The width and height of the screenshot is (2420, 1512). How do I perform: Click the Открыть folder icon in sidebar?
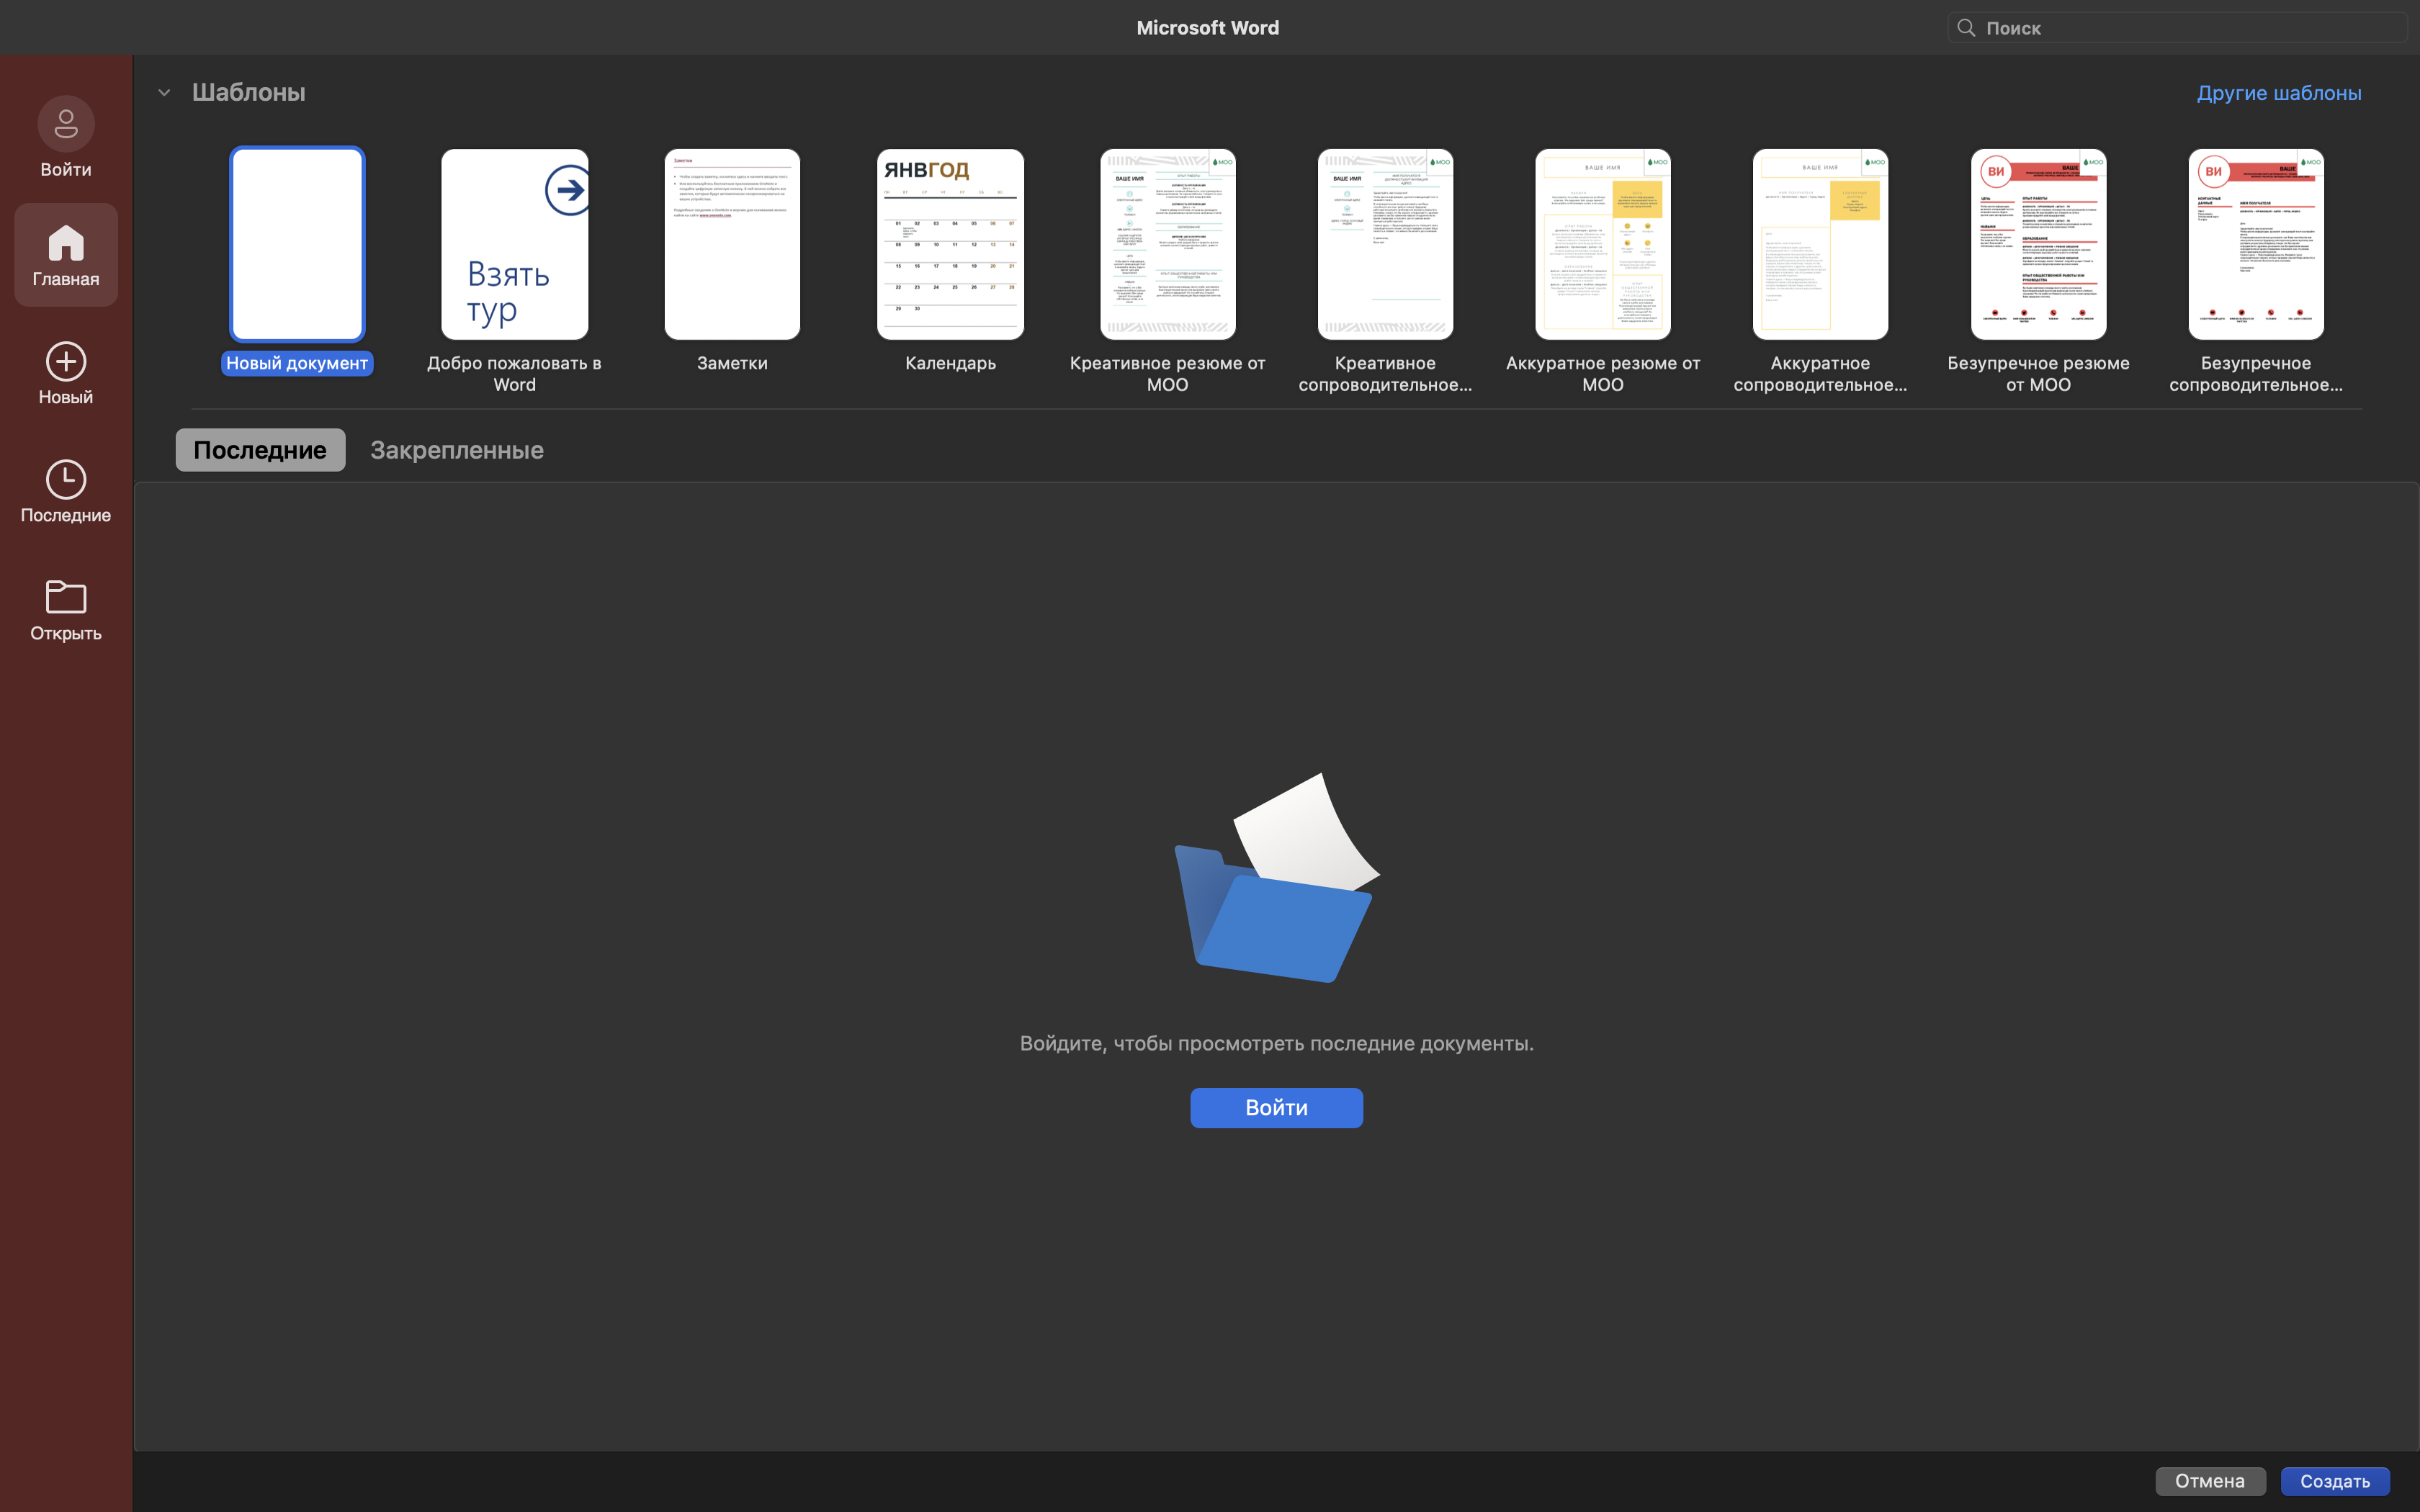pyautogui.click(x=66, y=597)
